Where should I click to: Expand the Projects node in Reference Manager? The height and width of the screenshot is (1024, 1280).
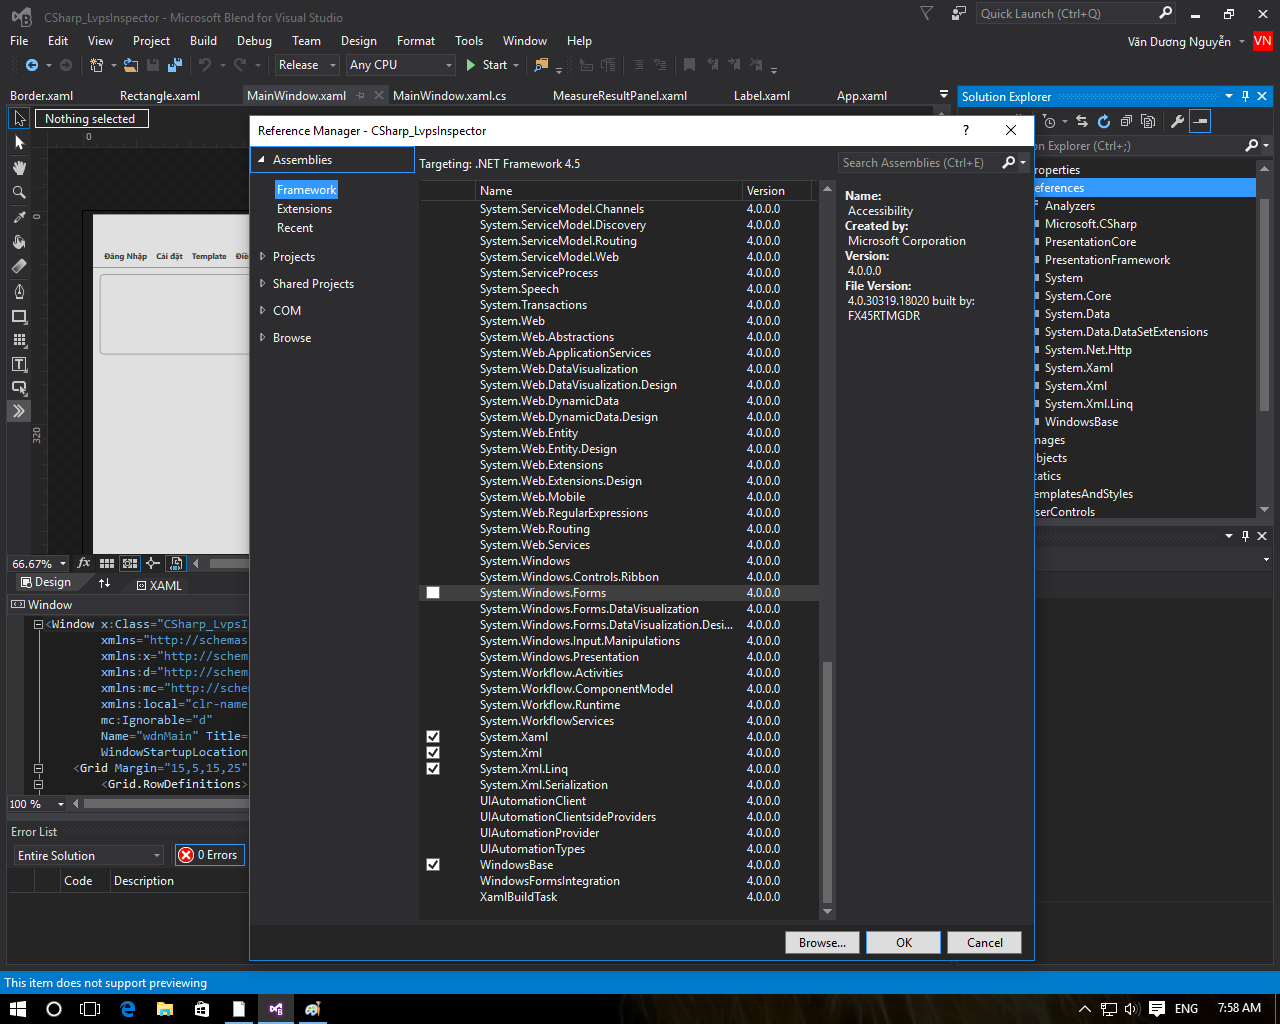(x=263, y=257)
